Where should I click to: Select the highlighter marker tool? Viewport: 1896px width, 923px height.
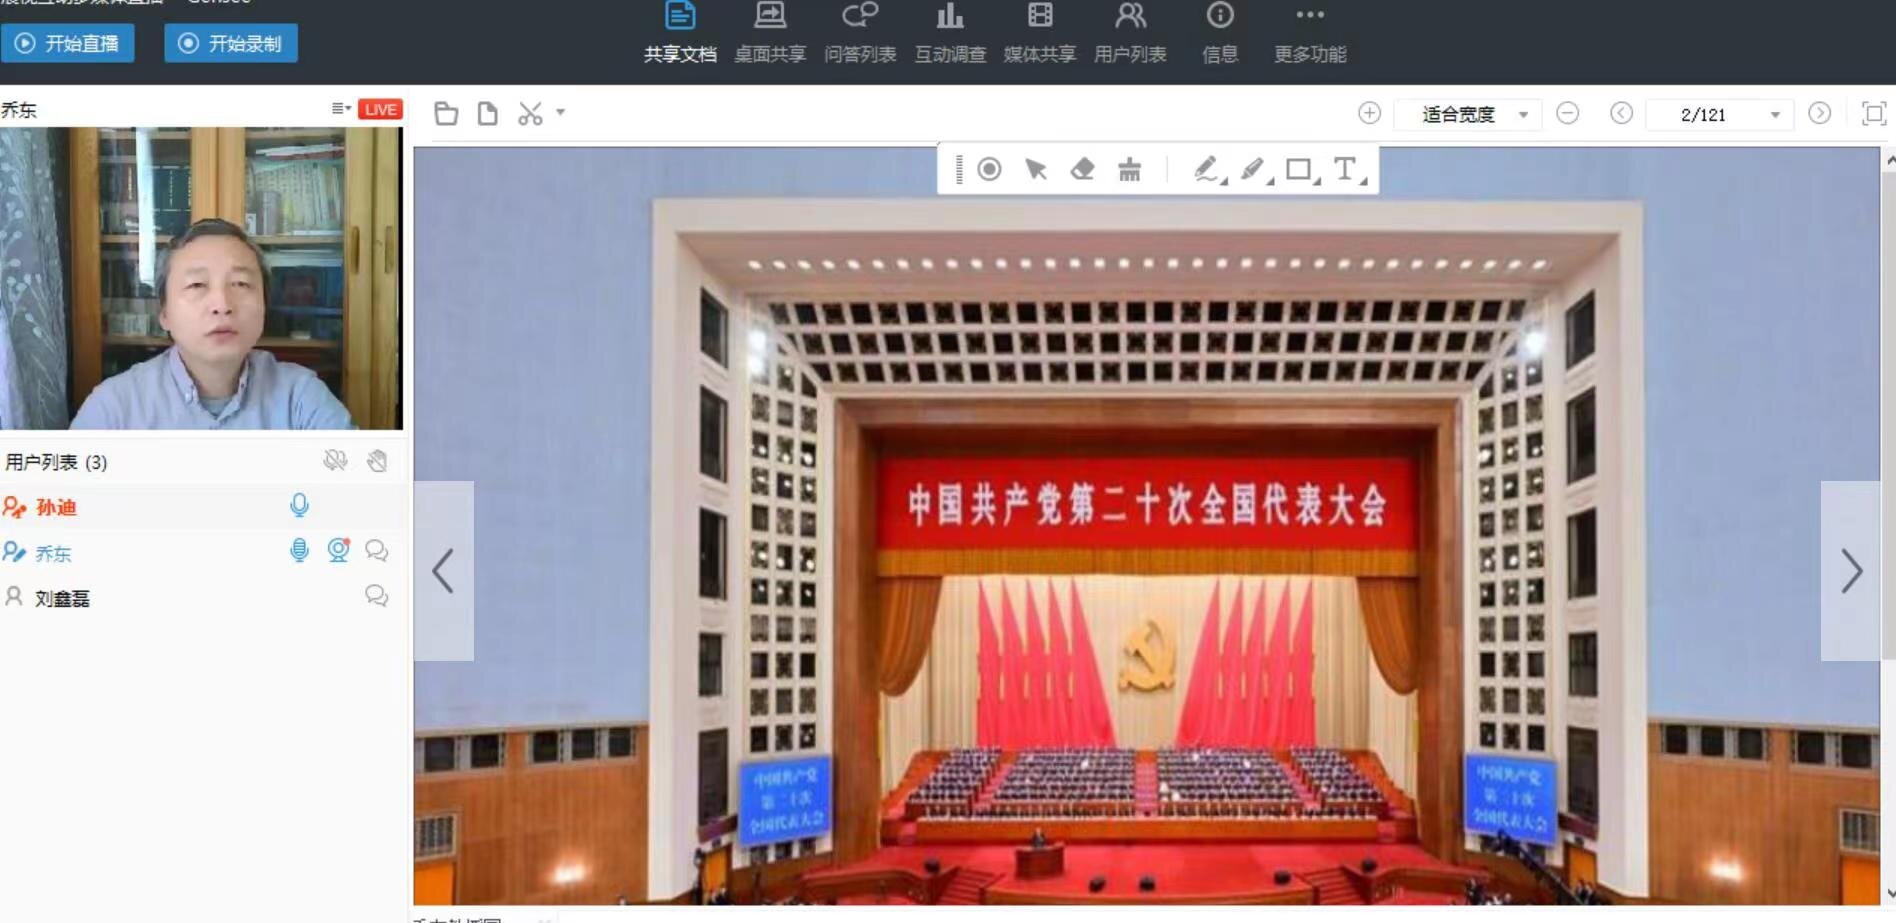pos(1255,169)
